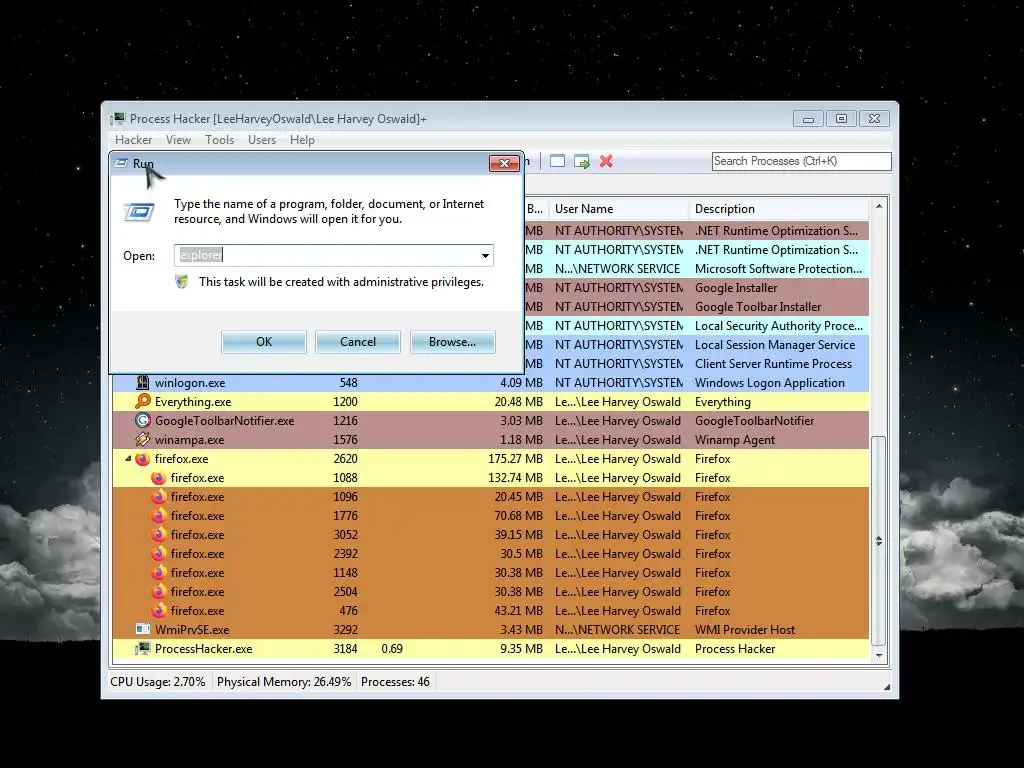This screenshot has width=1024, height=768.
Task: Click the red X Find Window and Kill icon
Action: point(606,161)
